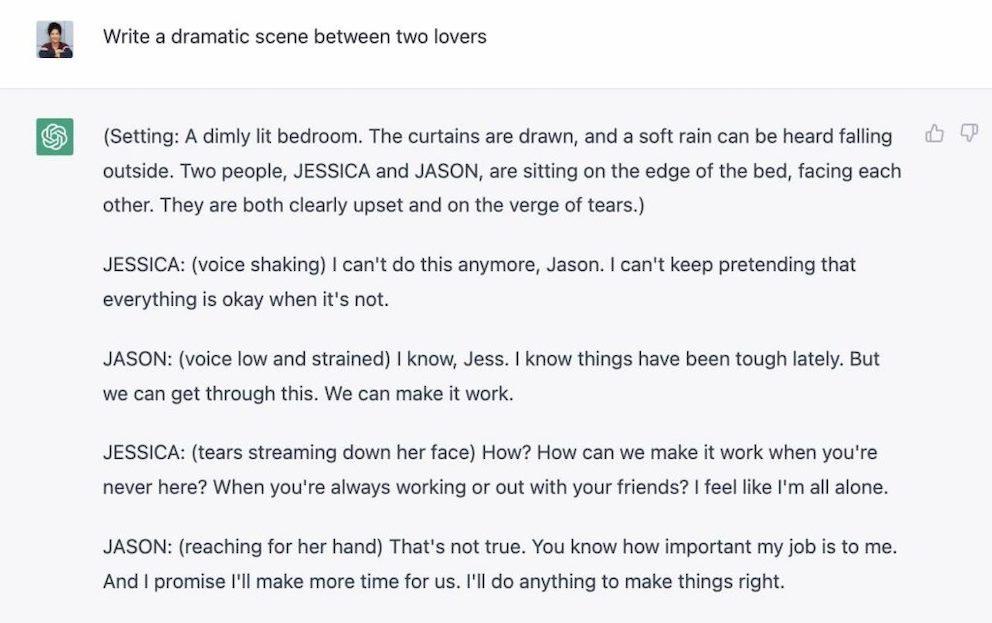Click the word 'JESSICA:' in the first dialogue
The height and width of the screenshot is (623, 992).
point(144,264)
